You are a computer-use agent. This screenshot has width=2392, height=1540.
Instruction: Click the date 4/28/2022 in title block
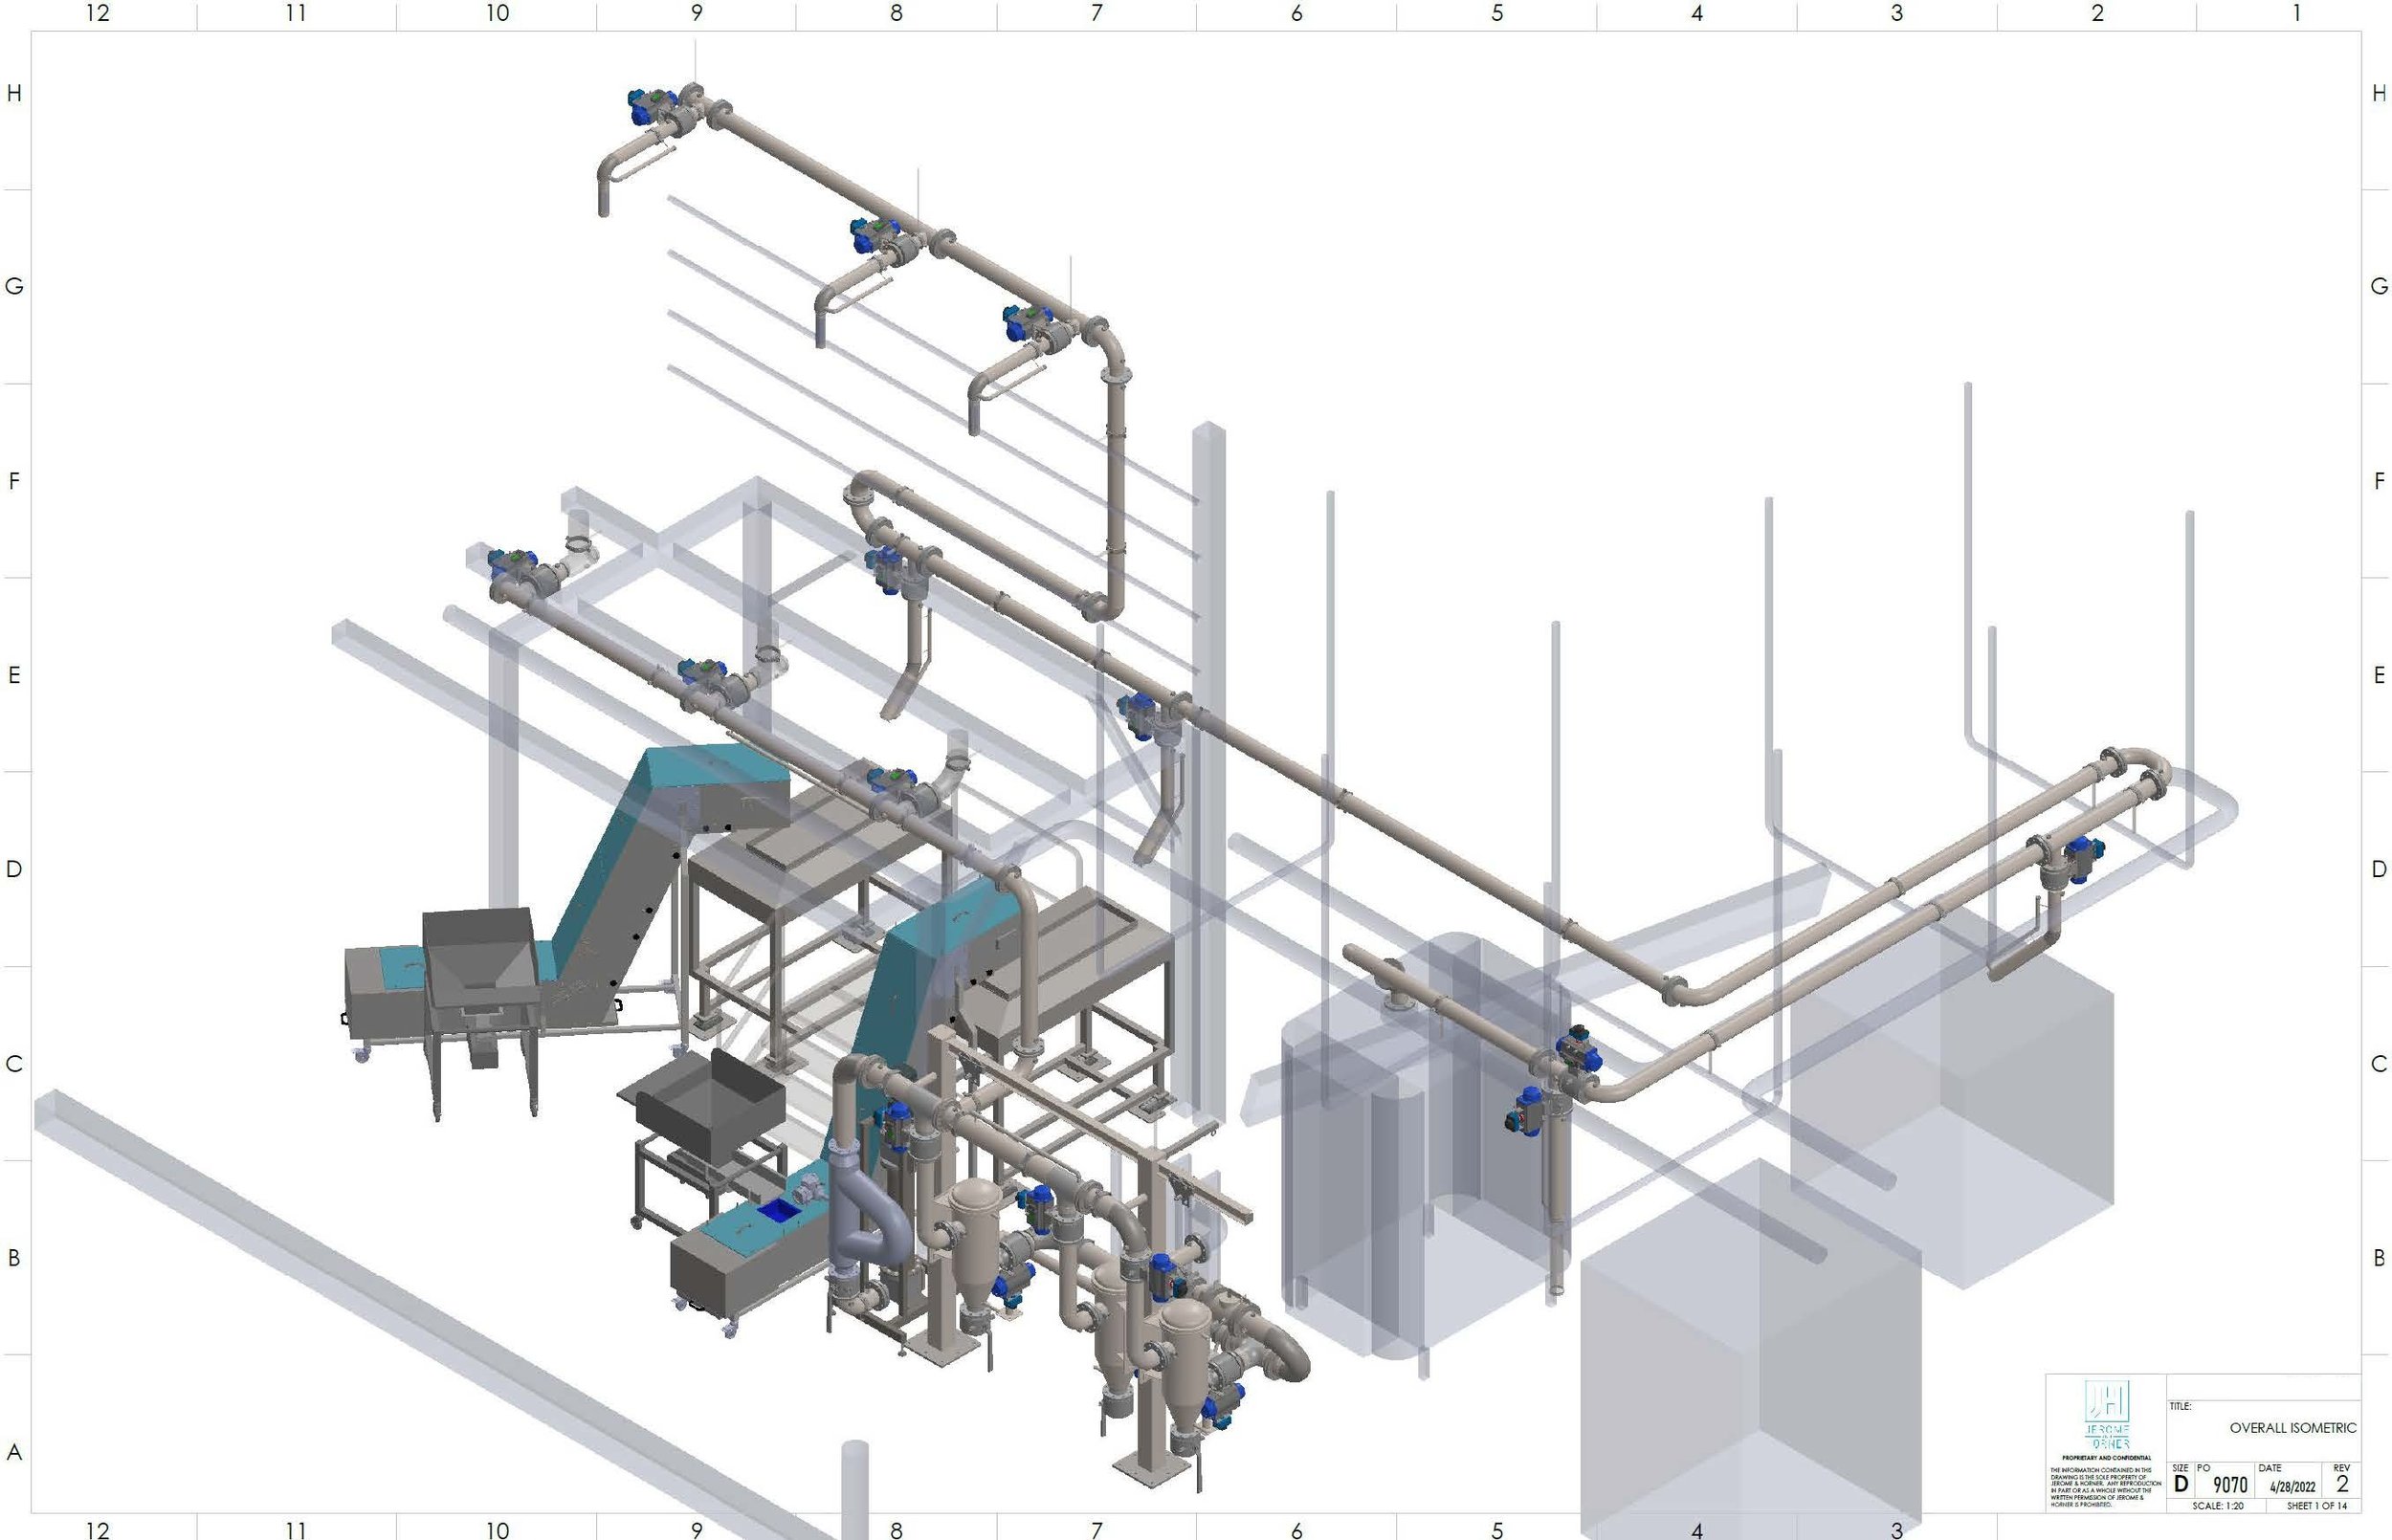pos(2292,1487)
